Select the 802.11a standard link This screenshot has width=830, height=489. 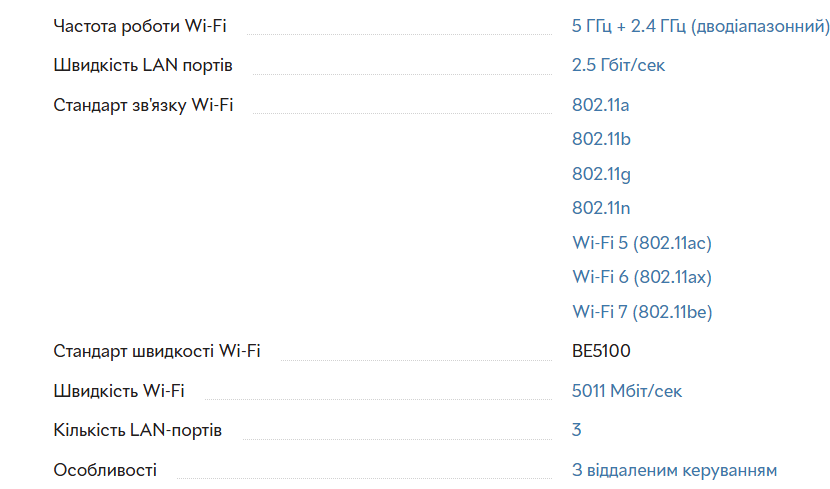point(600,105)
